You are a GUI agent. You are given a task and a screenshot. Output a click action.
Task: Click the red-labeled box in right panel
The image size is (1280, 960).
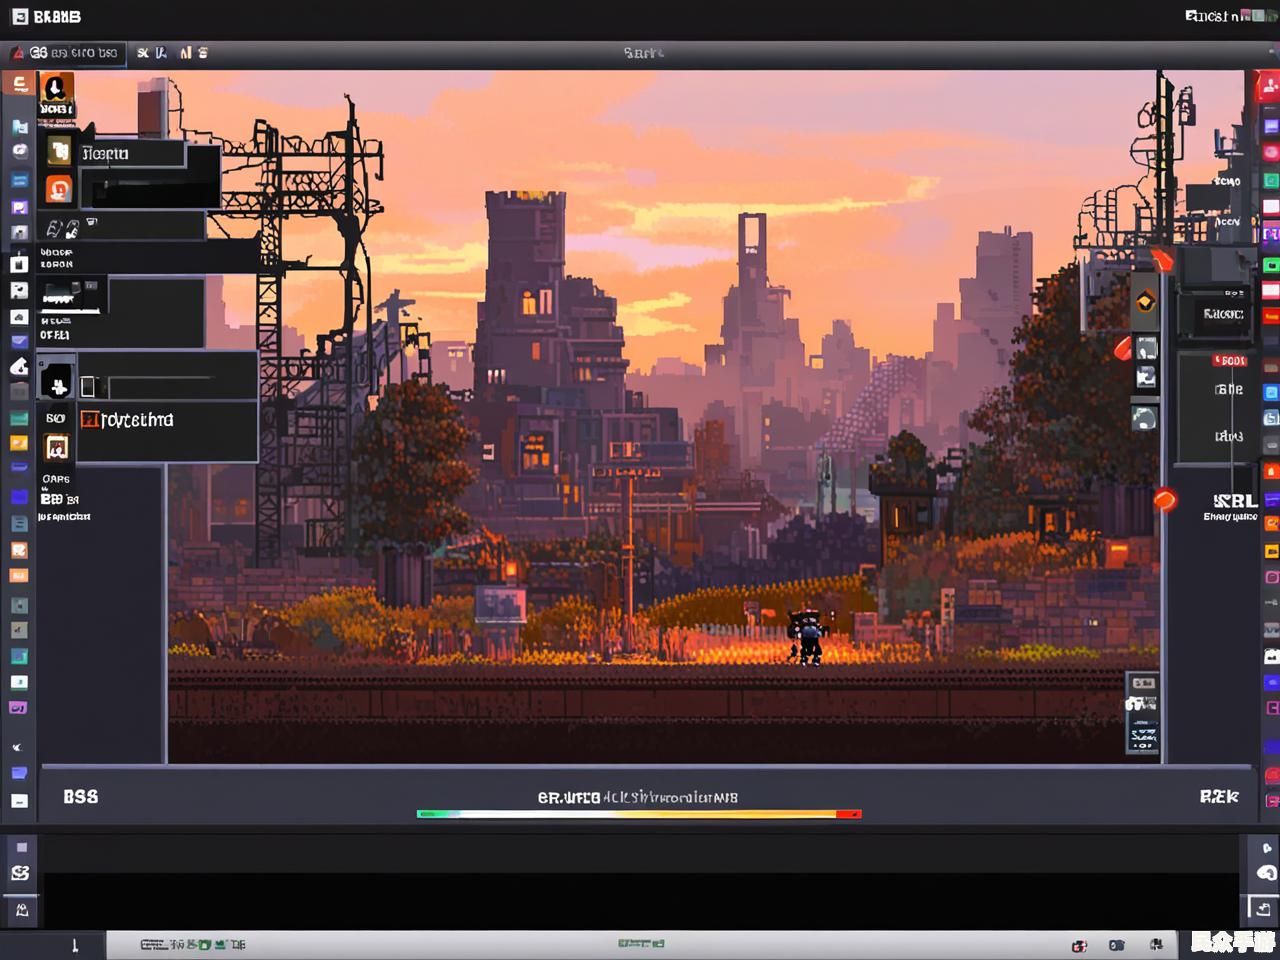1228,361
